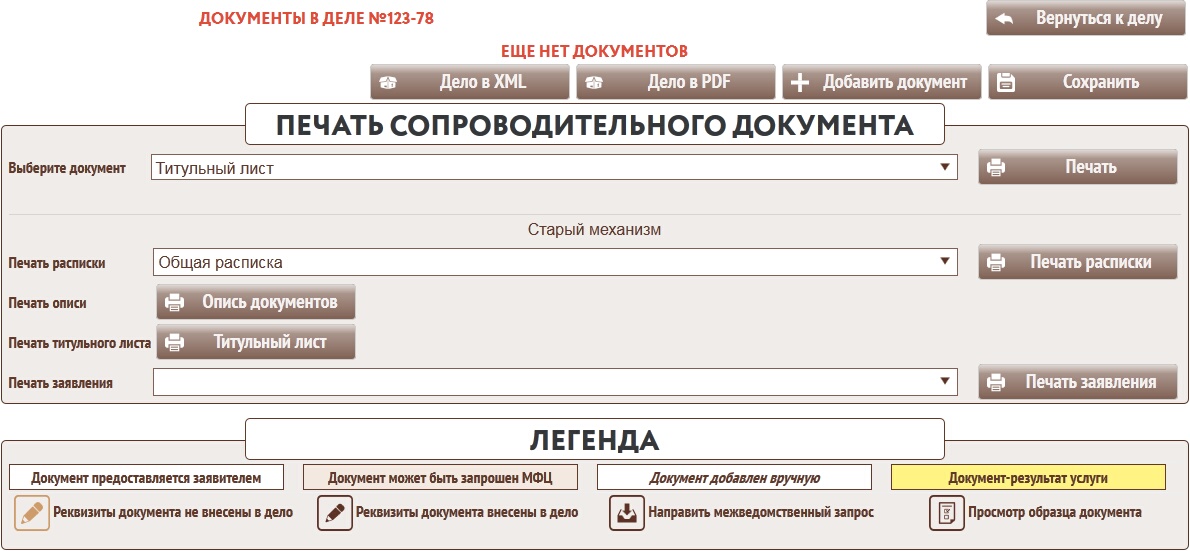Click the interdepartmental request download icon
The image size is (1190, 551).
(627, 513)
